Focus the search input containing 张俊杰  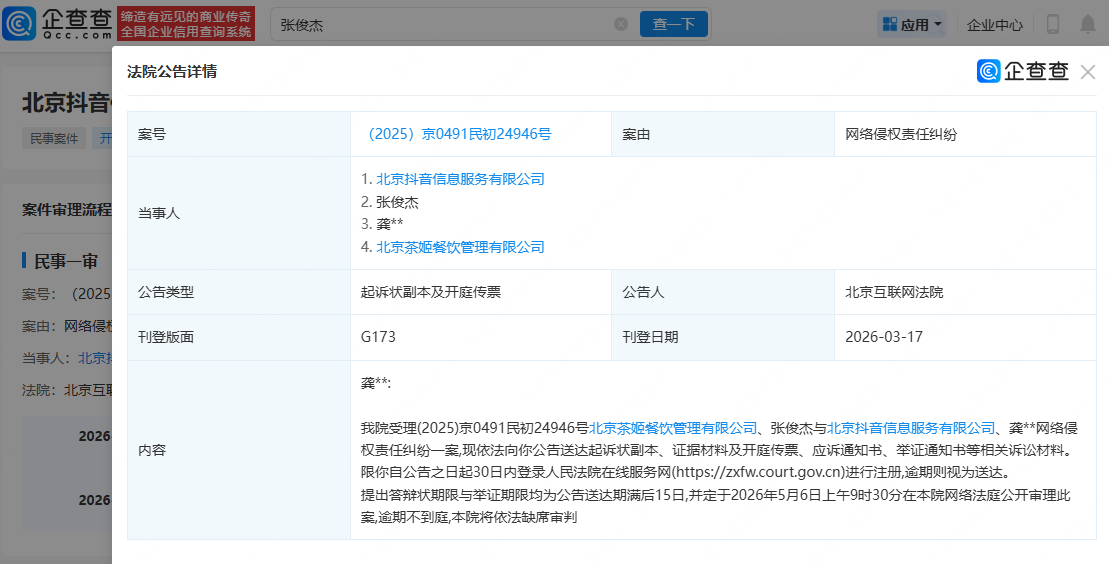[x=440, y=24]
